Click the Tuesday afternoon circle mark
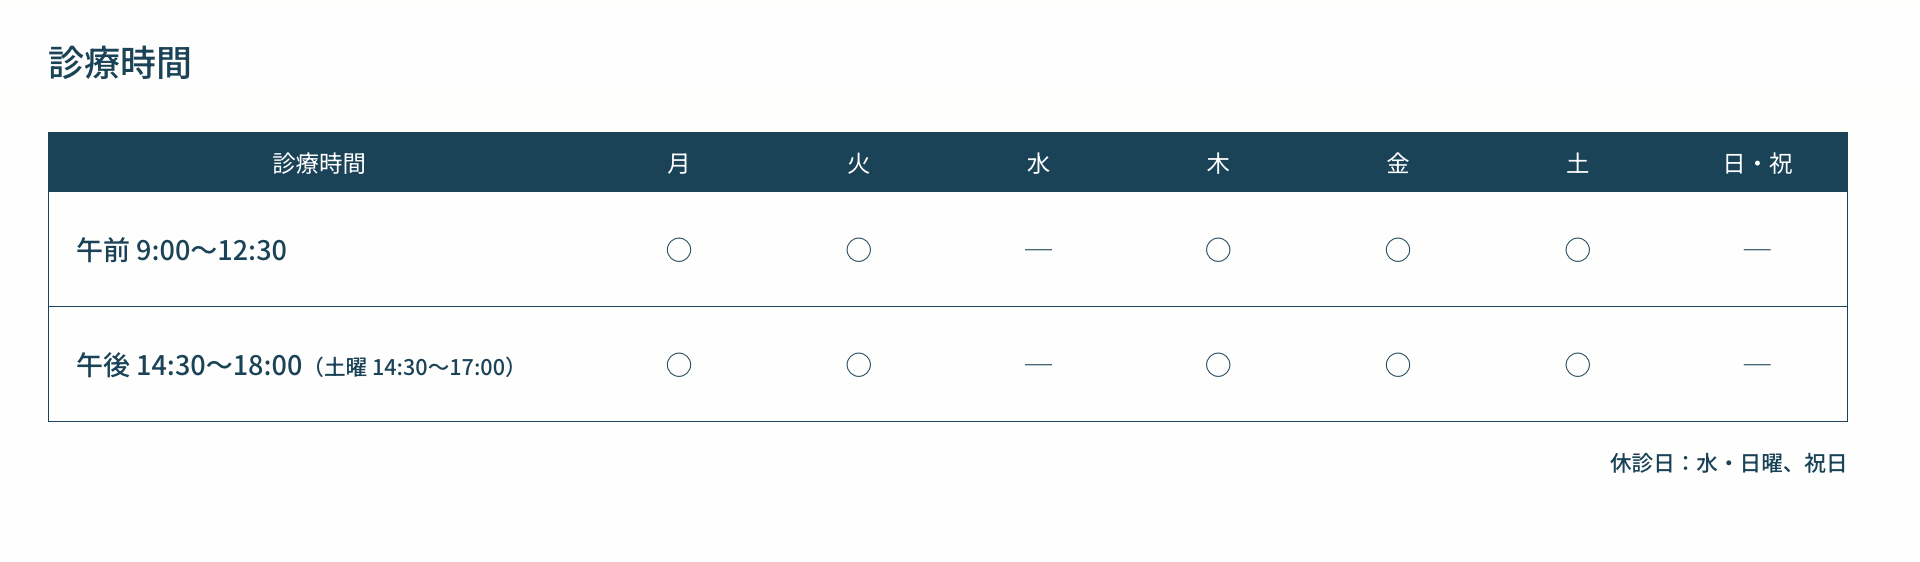 (x=858, y=365)
